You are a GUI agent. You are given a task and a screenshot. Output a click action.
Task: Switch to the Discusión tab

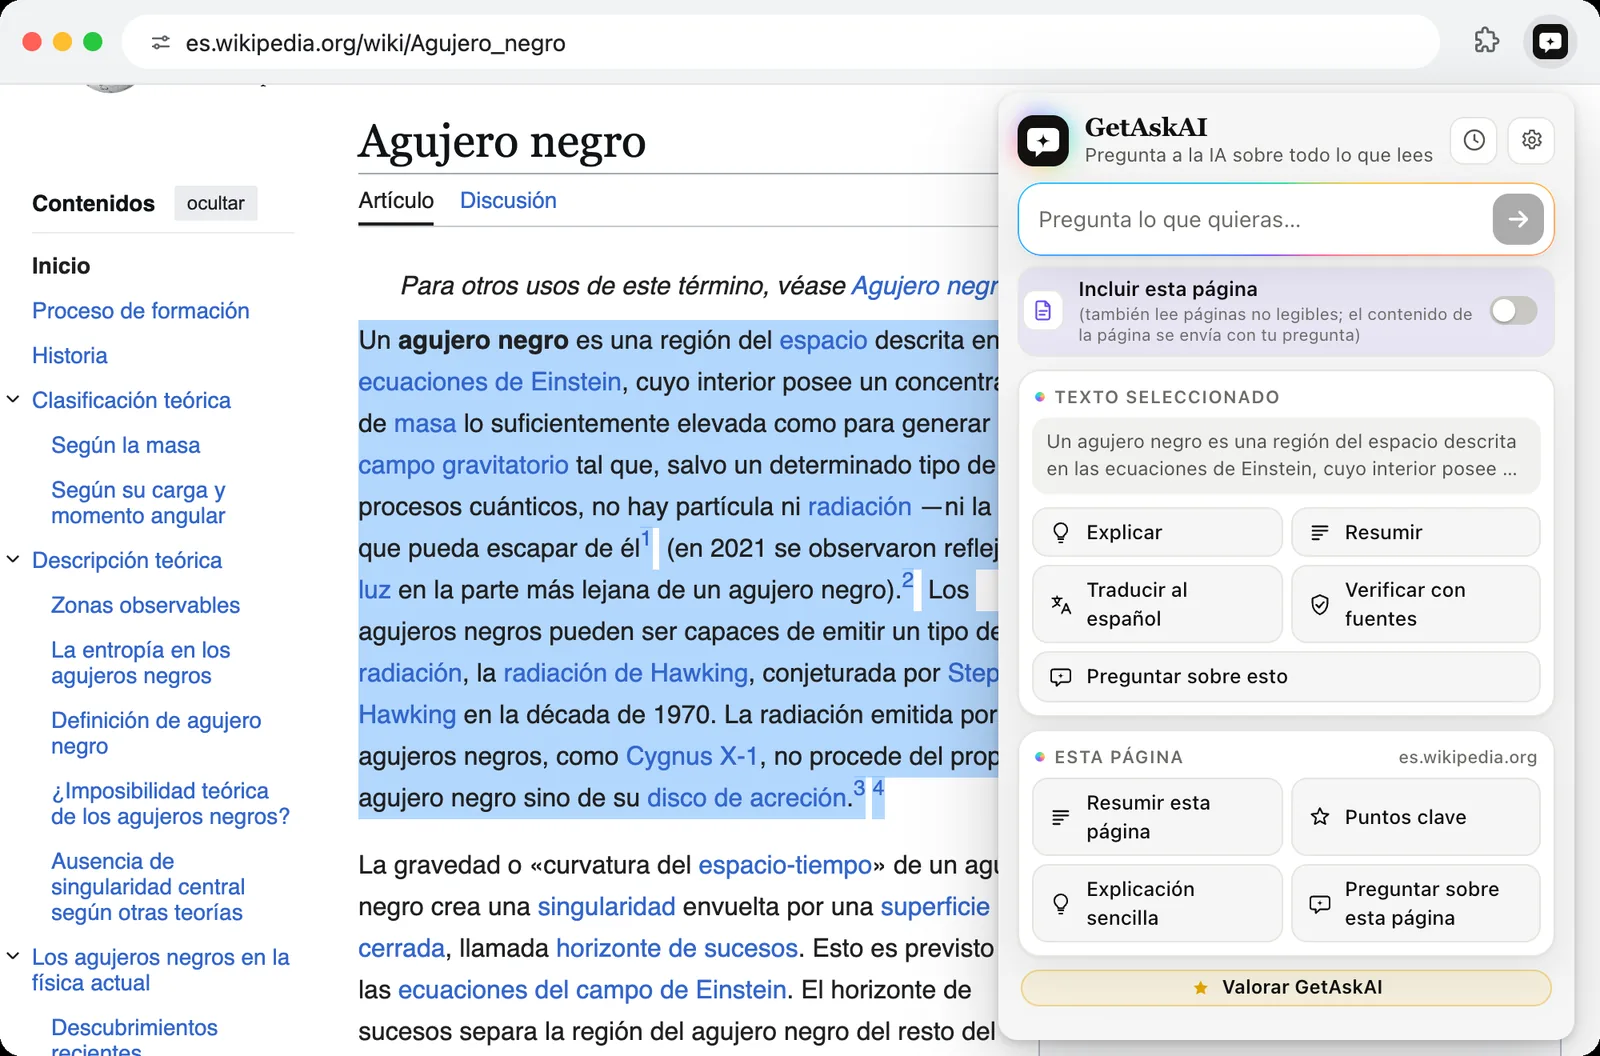[508, 201]
